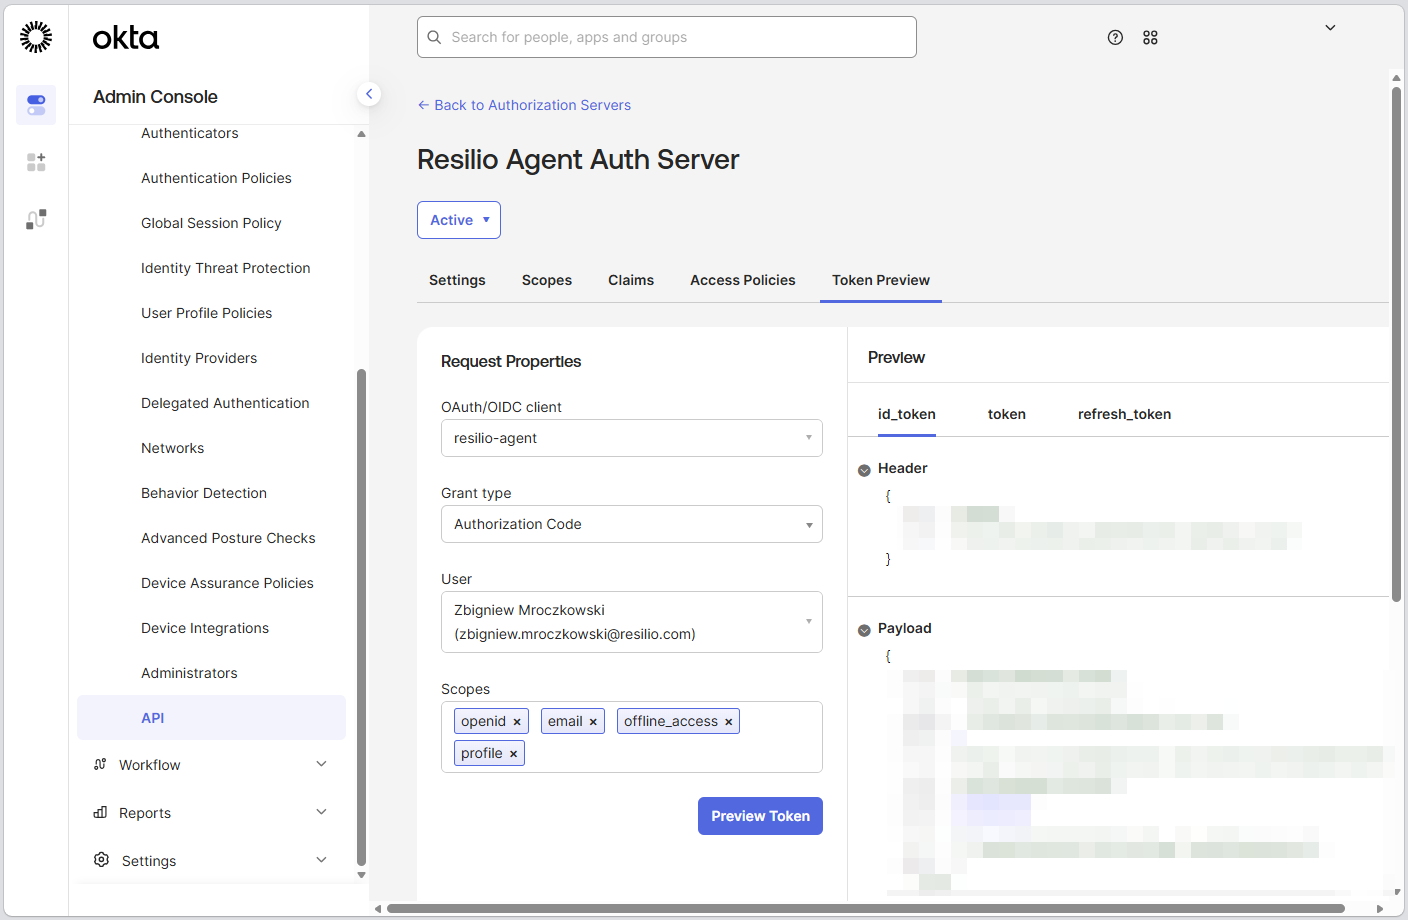Open Identity Providers in the sidebar
1408x920 pixels.
click(x=199, y=358)
